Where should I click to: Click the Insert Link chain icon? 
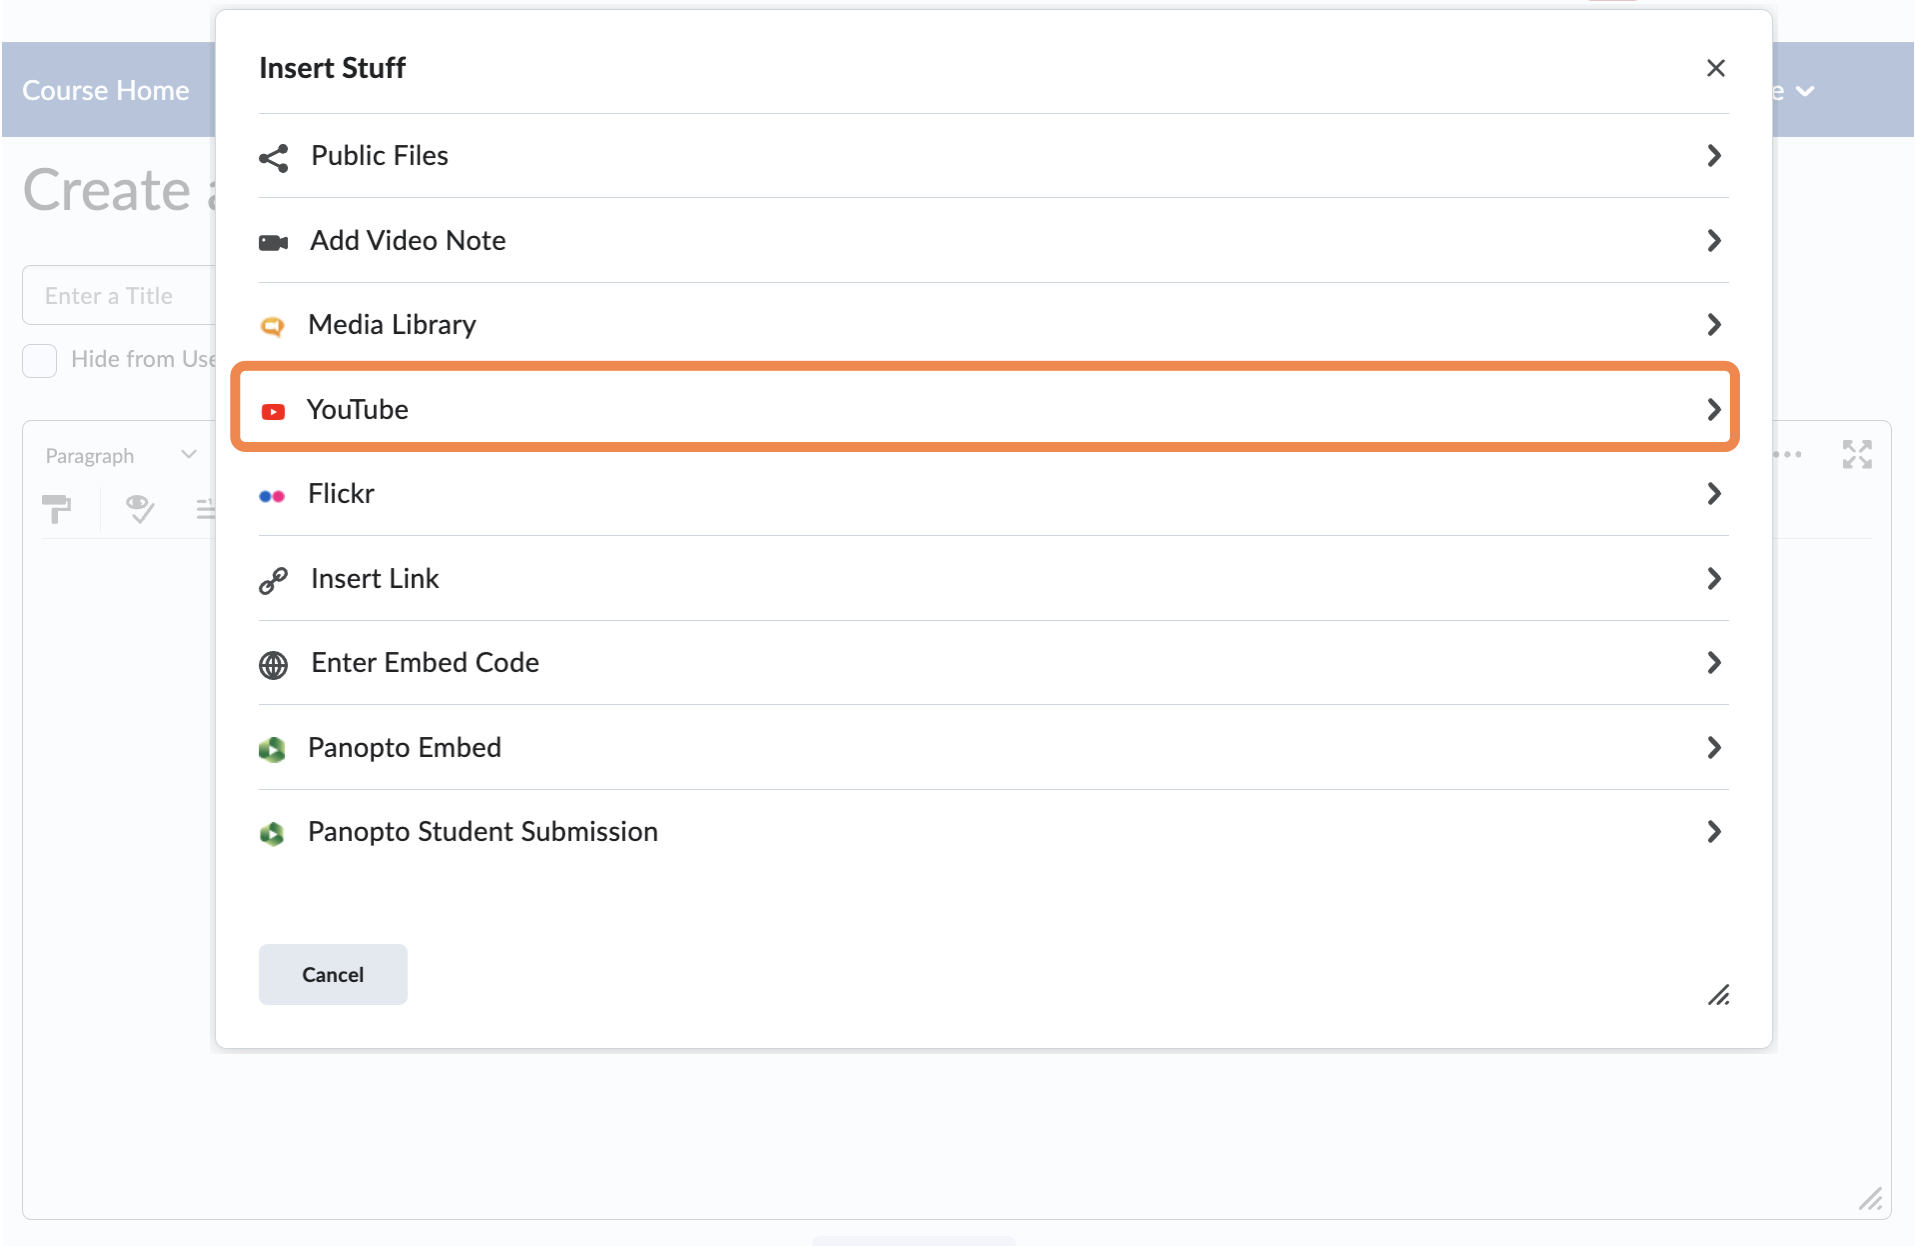[272, 580]
